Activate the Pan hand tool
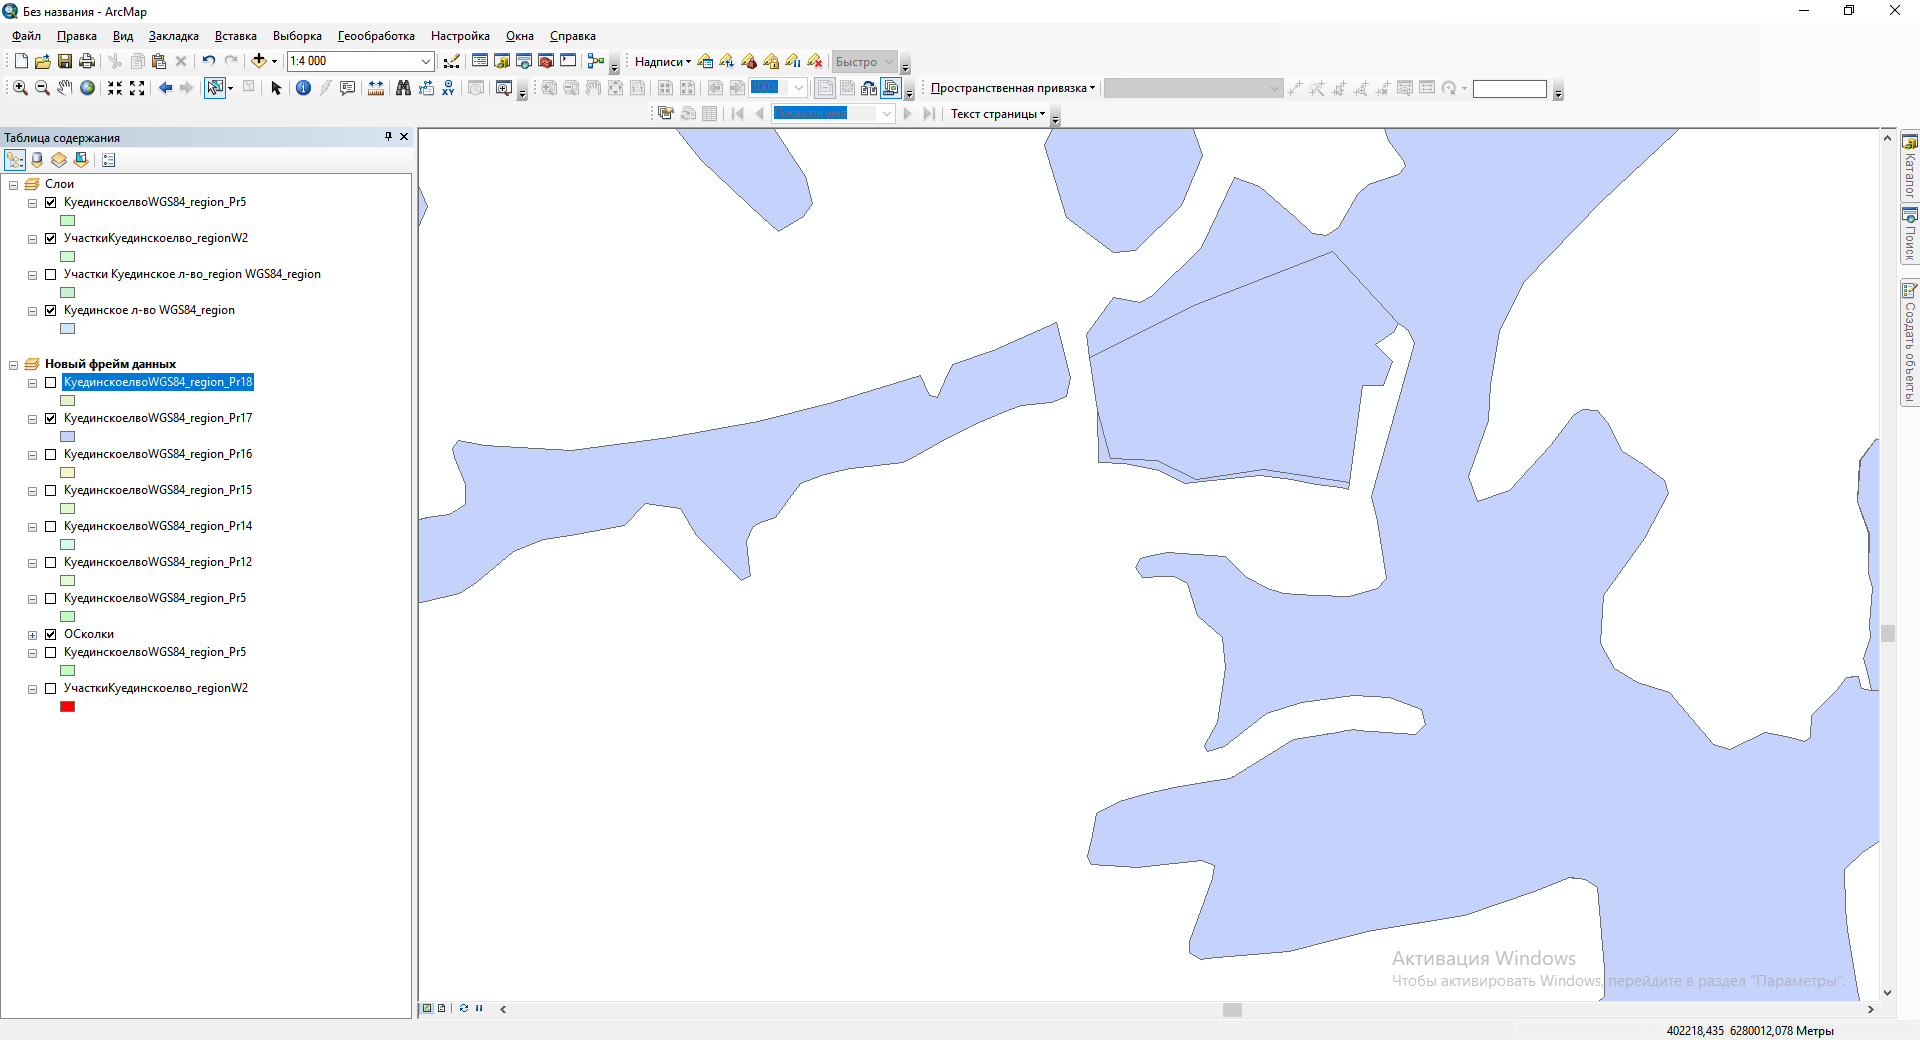The width and height of the screenshot is (1920, 1040). pyautogui.click(x=65, y=88)
